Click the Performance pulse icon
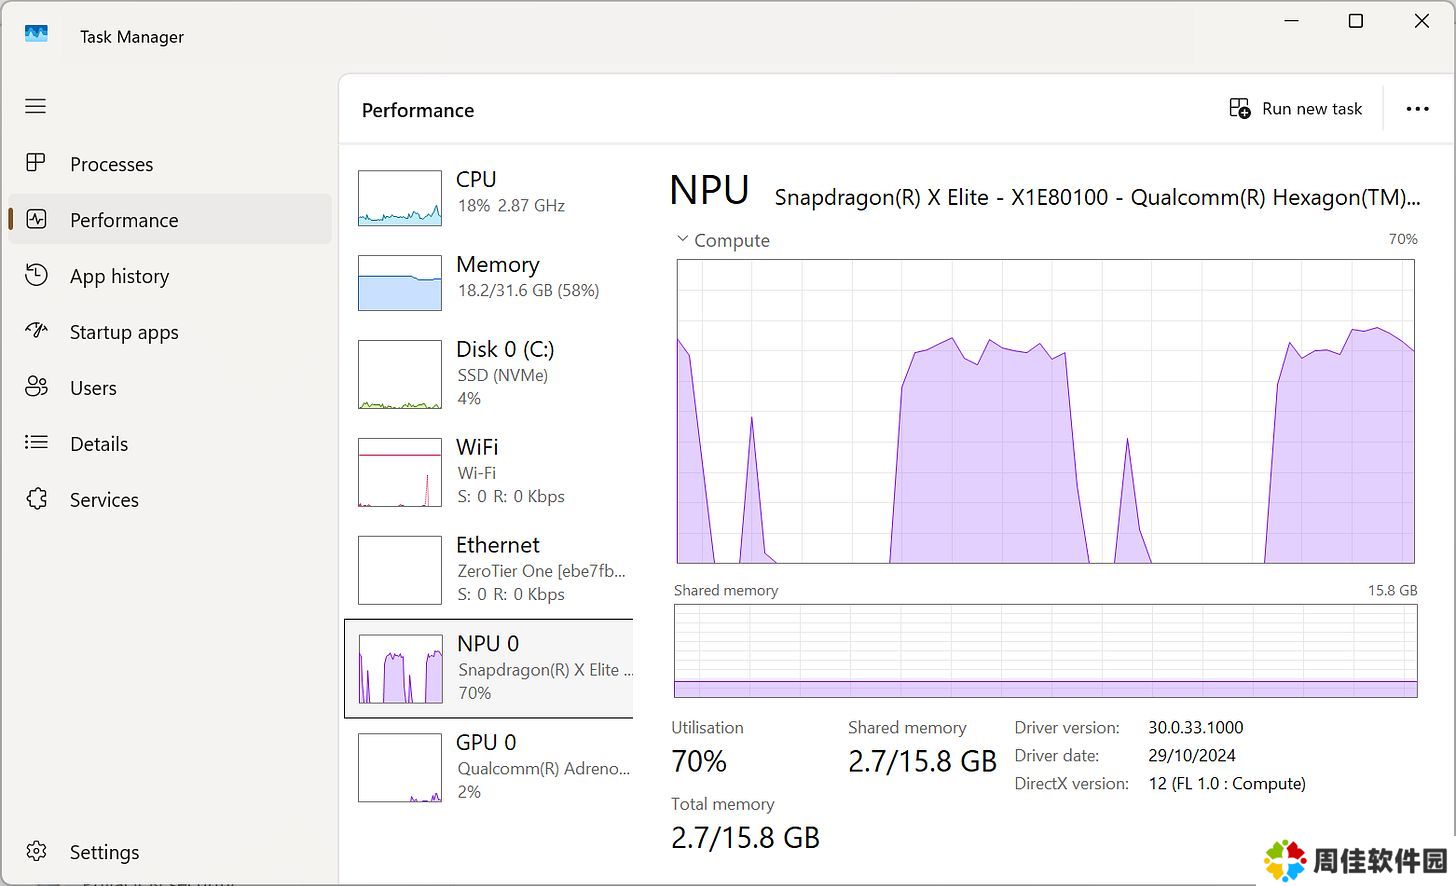1456x886 pixels. pos(36,219)
